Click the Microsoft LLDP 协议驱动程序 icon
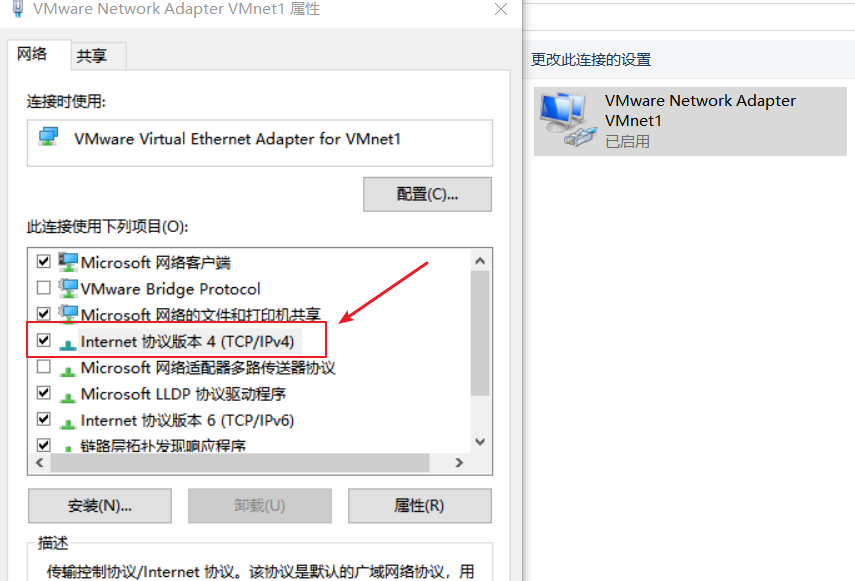 coord(68,396)
